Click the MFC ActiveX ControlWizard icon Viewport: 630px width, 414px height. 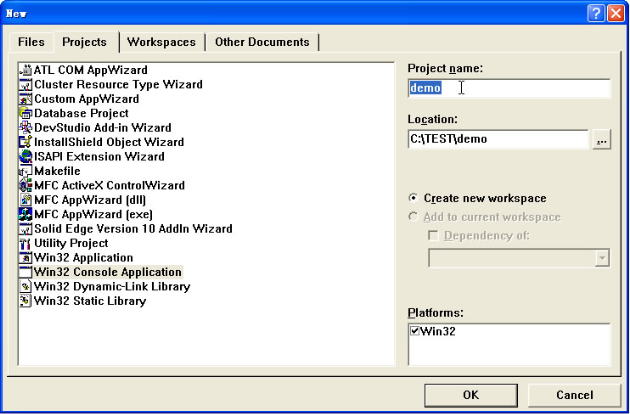pyautogui.click(x=26, y=186)
